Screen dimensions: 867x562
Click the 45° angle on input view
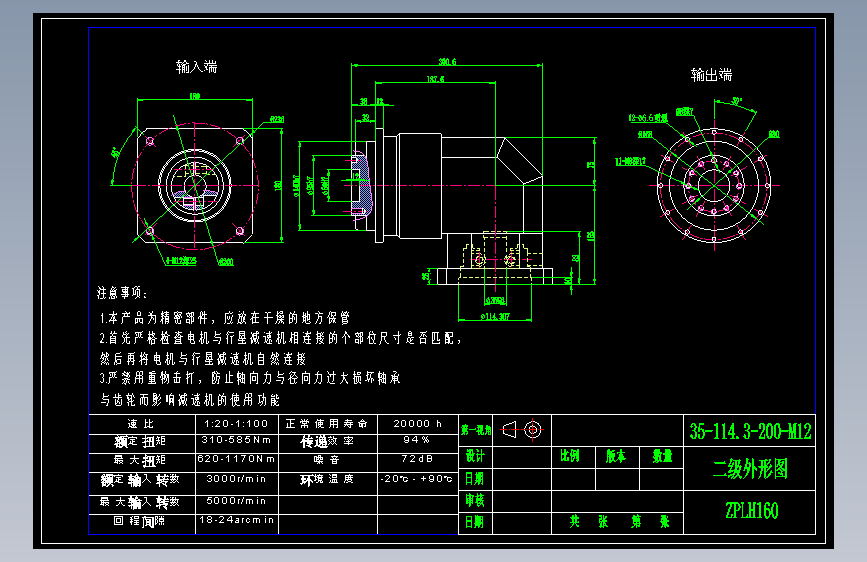click(116, 152)
